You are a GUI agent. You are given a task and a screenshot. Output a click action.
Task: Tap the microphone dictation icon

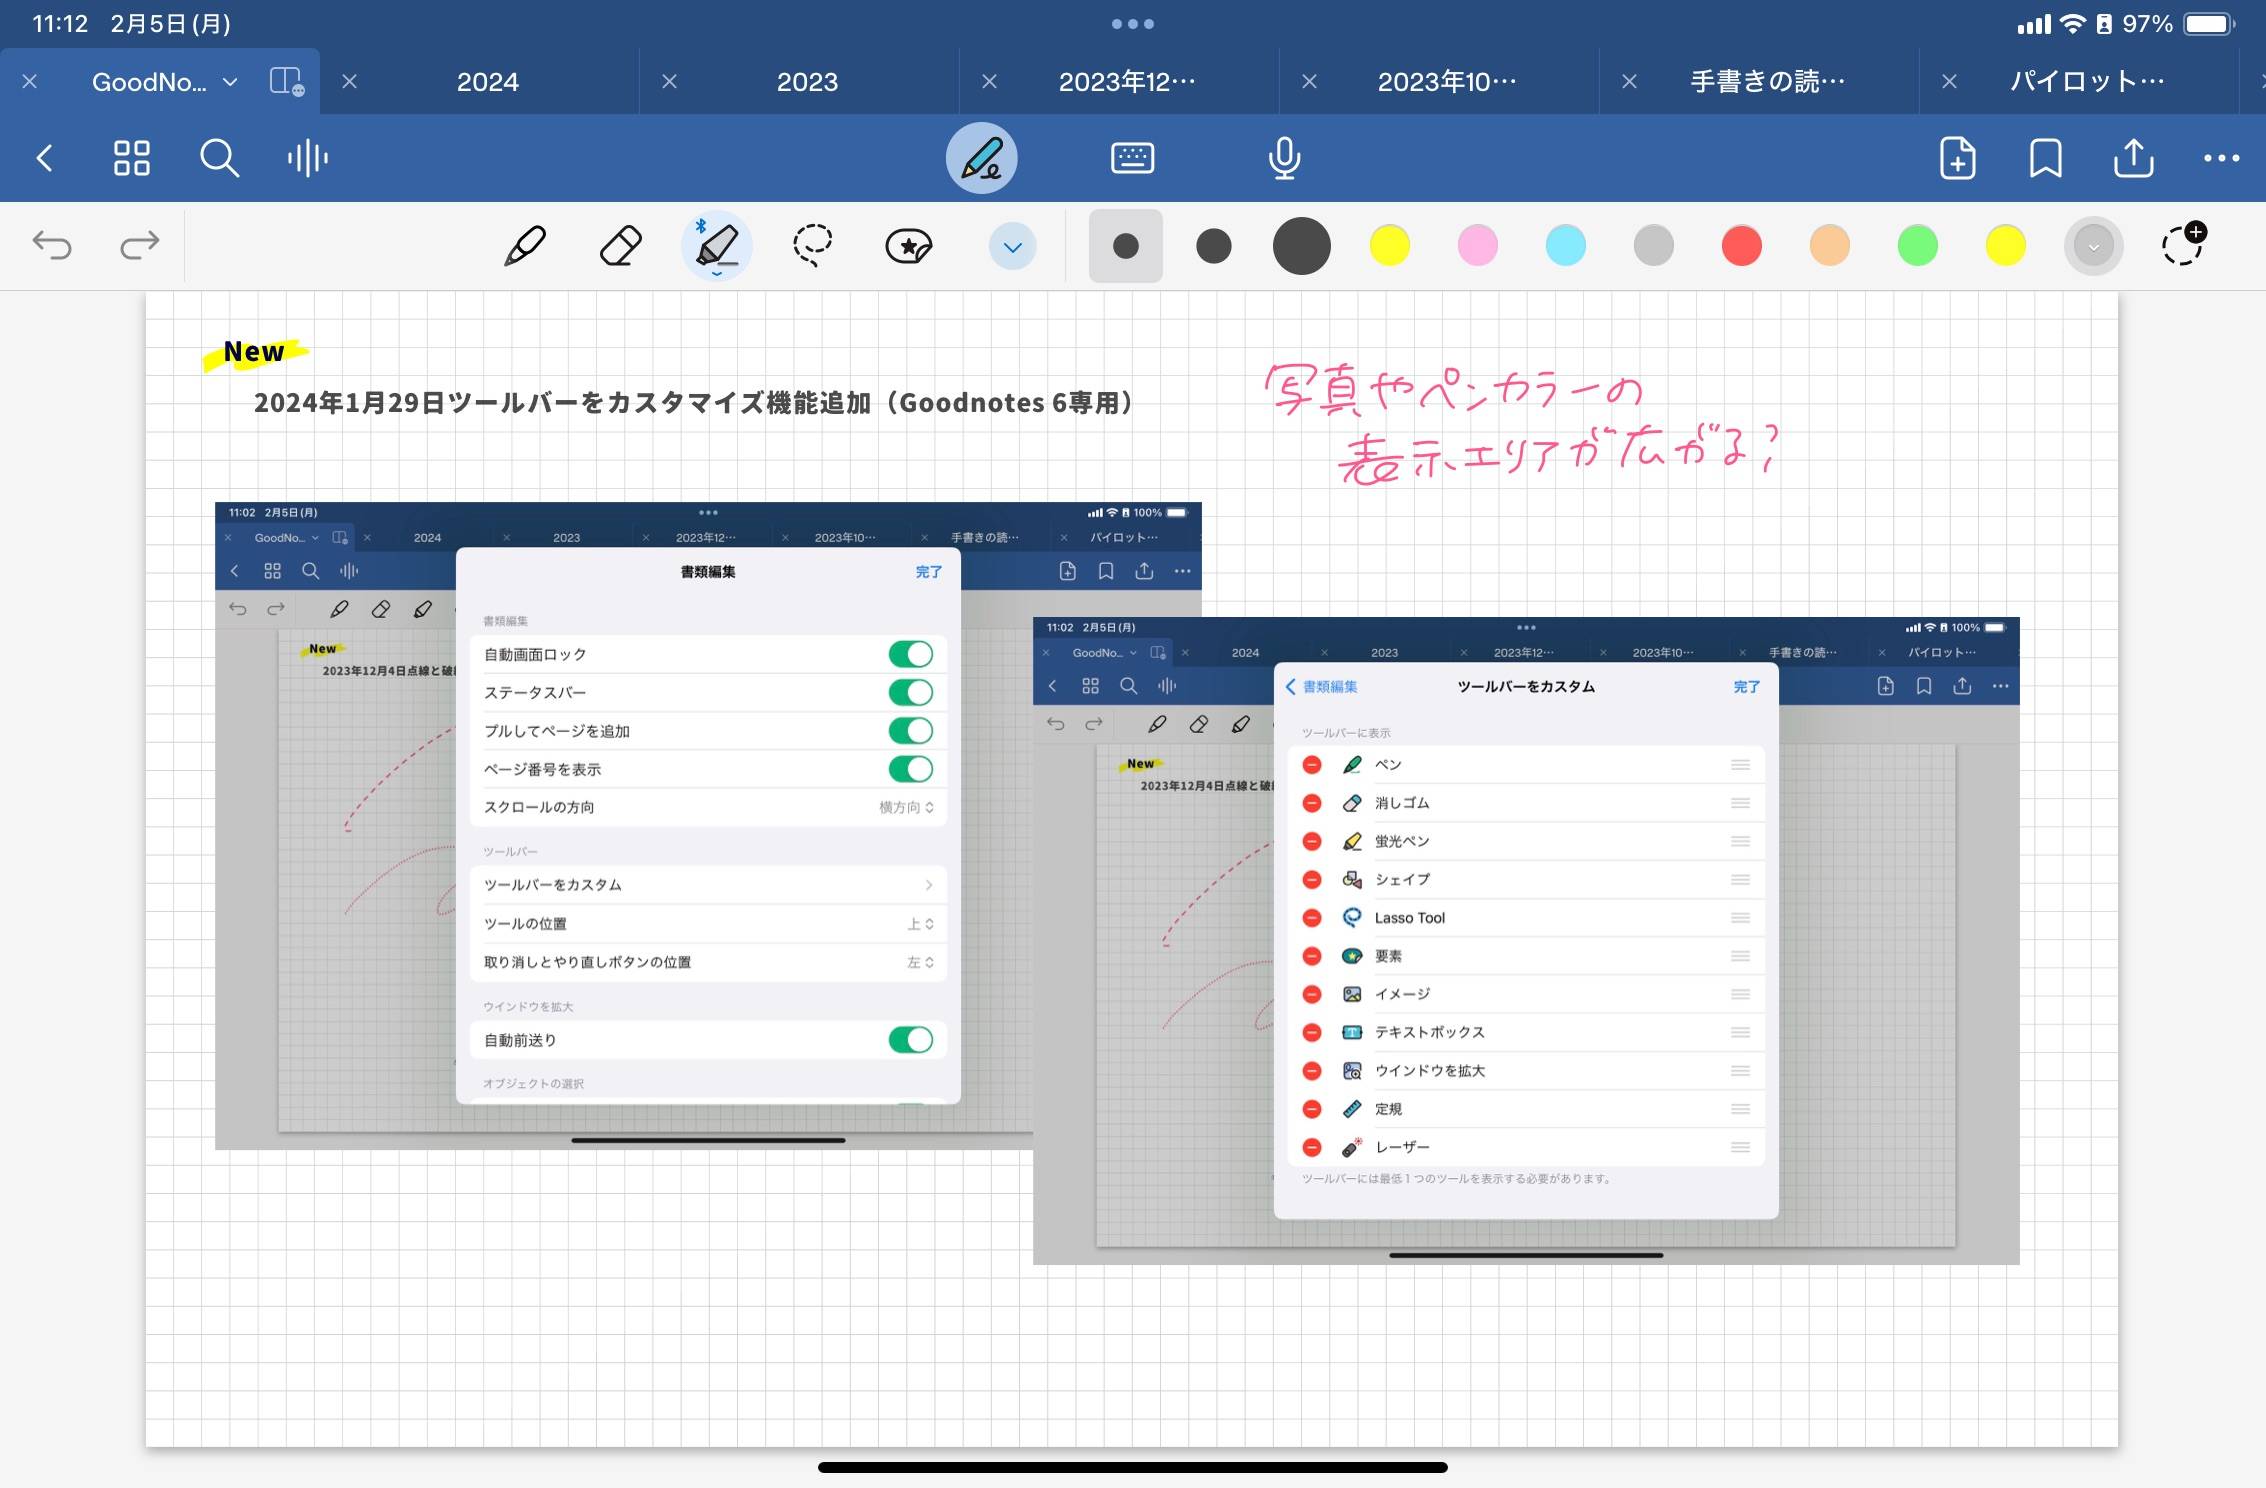(x=1284, y=158)
